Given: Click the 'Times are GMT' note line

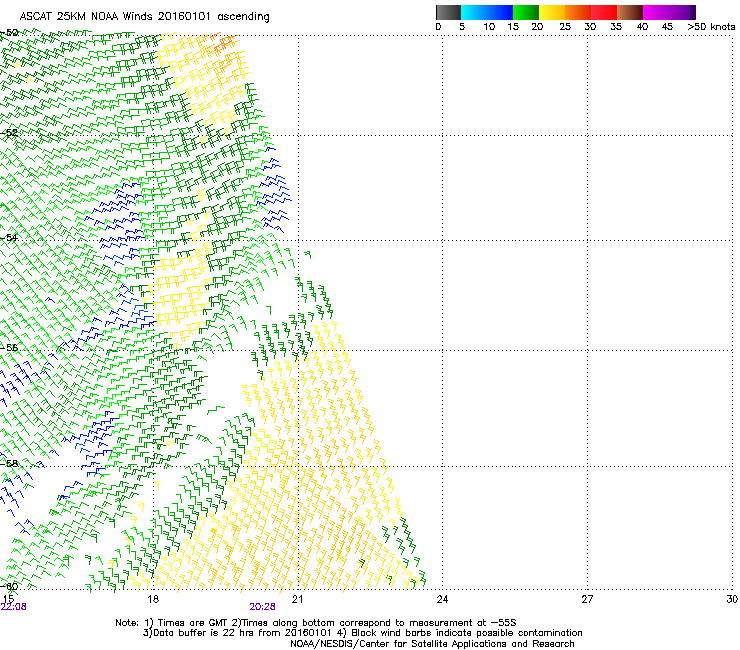Looking at the screenshot, I should click(x=316, y=623).
